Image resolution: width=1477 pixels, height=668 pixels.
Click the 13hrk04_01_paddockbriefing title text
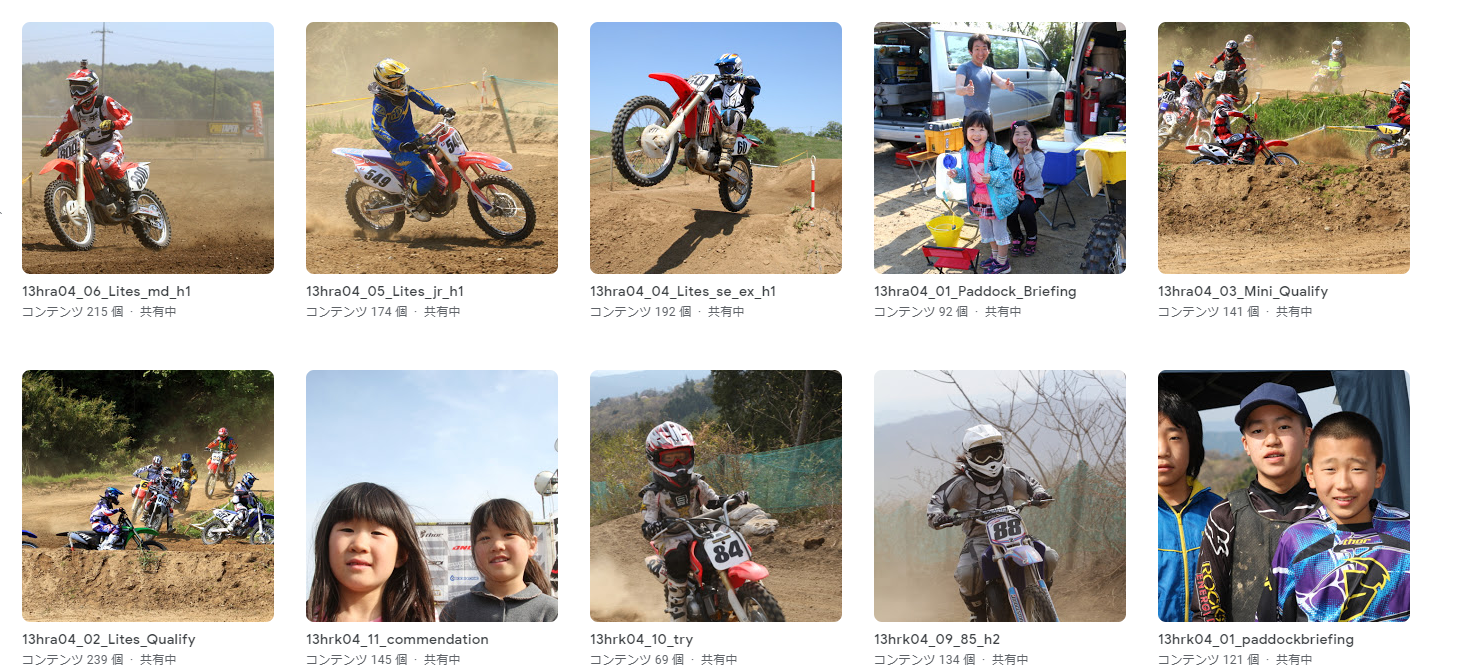(x=1256, y=640)
